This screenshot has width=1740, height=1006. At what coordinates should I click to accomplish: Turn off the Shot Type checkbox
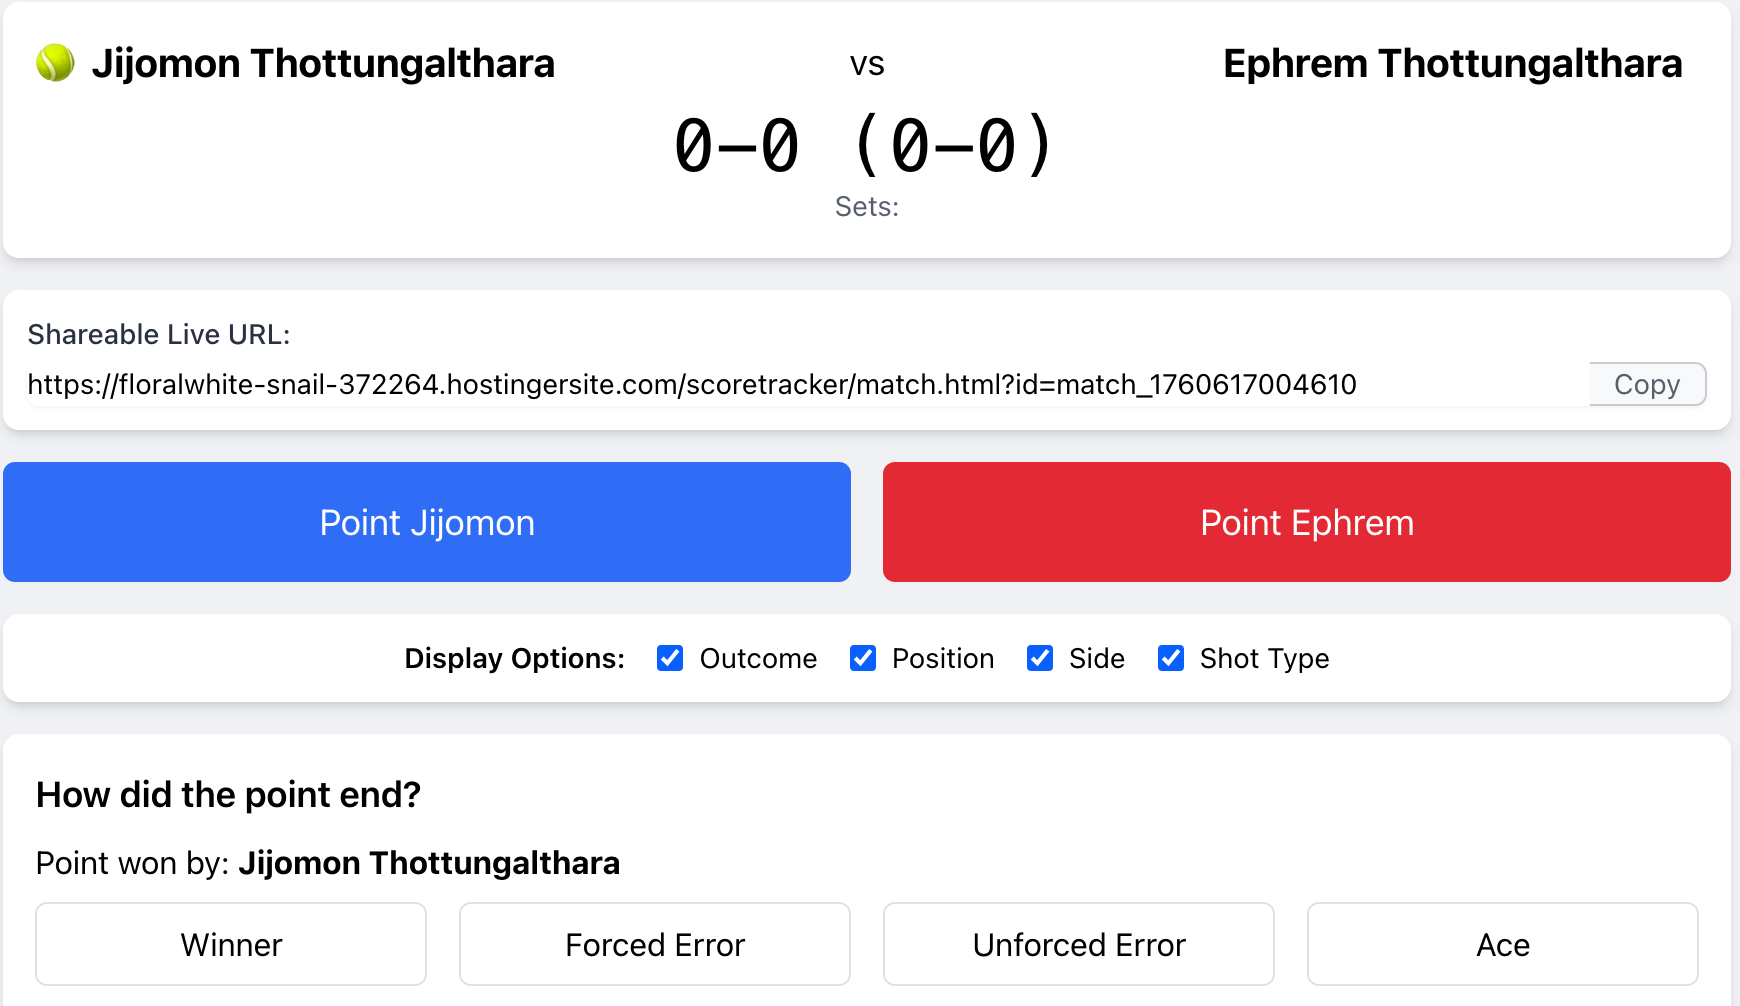[x=1171, y=658]
